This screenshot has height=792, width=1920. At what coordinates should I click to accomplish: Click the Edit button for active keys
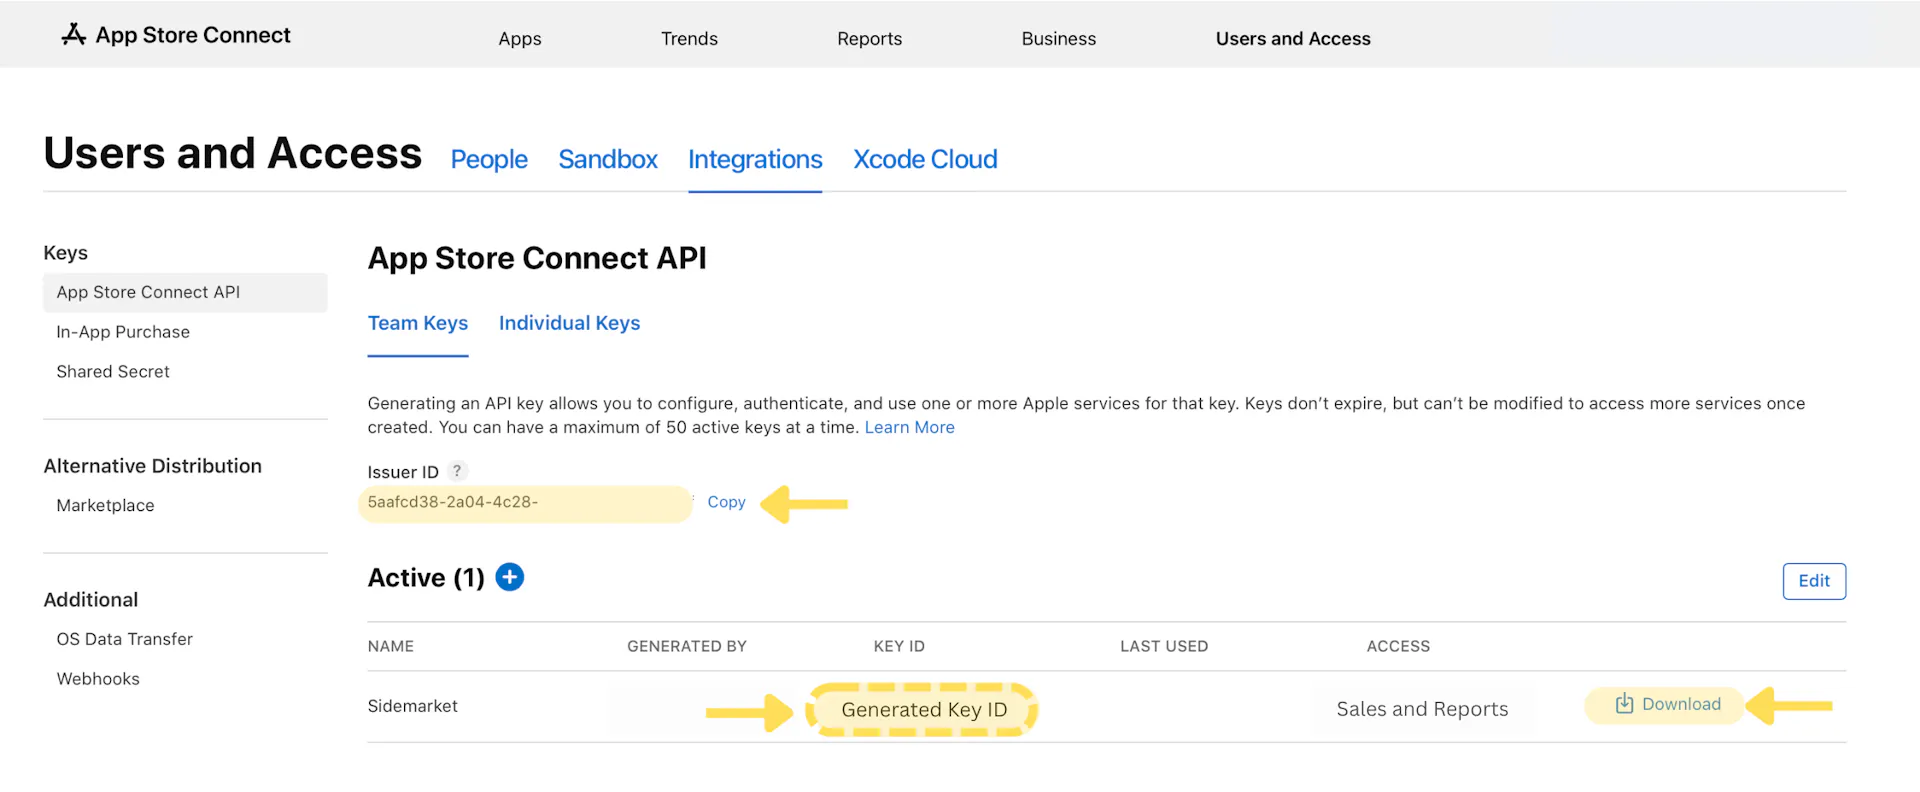(1813, 581)
